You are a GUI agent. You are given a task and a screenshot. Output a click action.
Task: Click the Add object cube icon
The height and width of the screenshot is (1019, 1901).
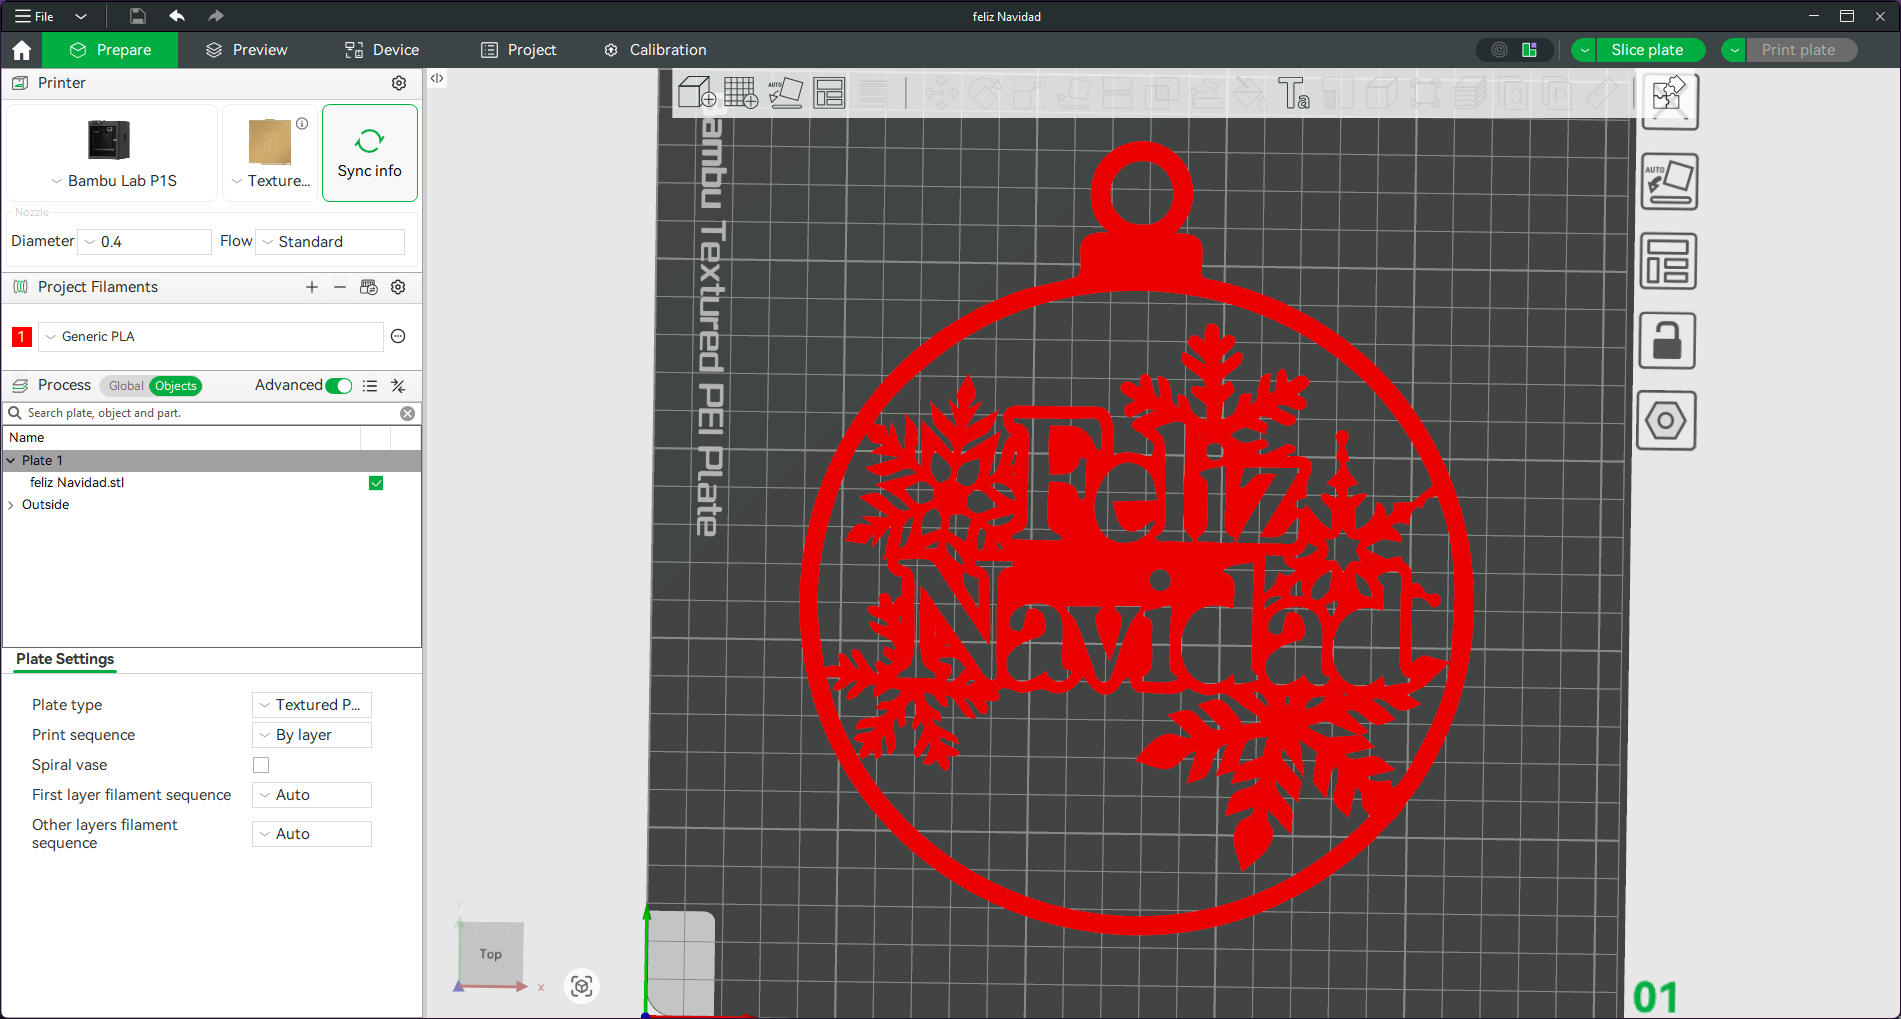click(x=696, y=93)
